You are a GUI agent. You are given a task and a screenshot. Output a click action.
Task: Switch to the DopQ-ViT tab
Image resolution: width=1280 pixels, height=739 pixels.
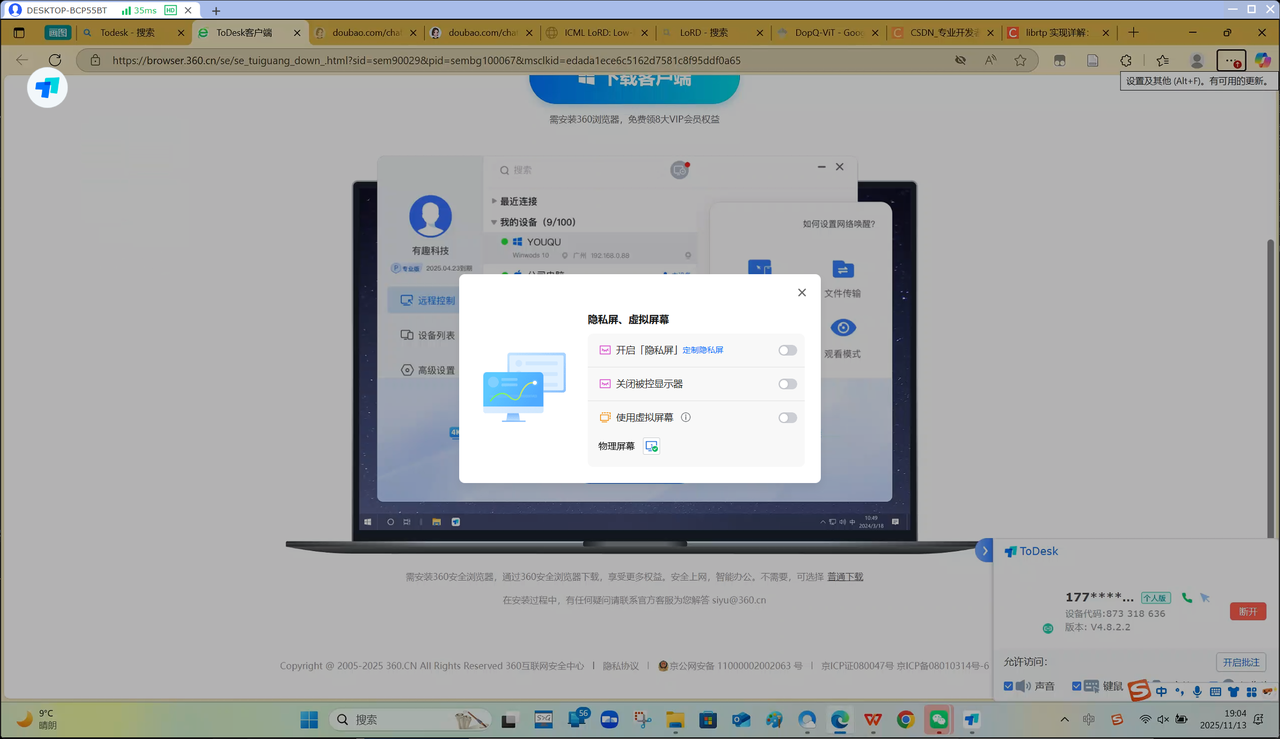[x=829, y=32]
